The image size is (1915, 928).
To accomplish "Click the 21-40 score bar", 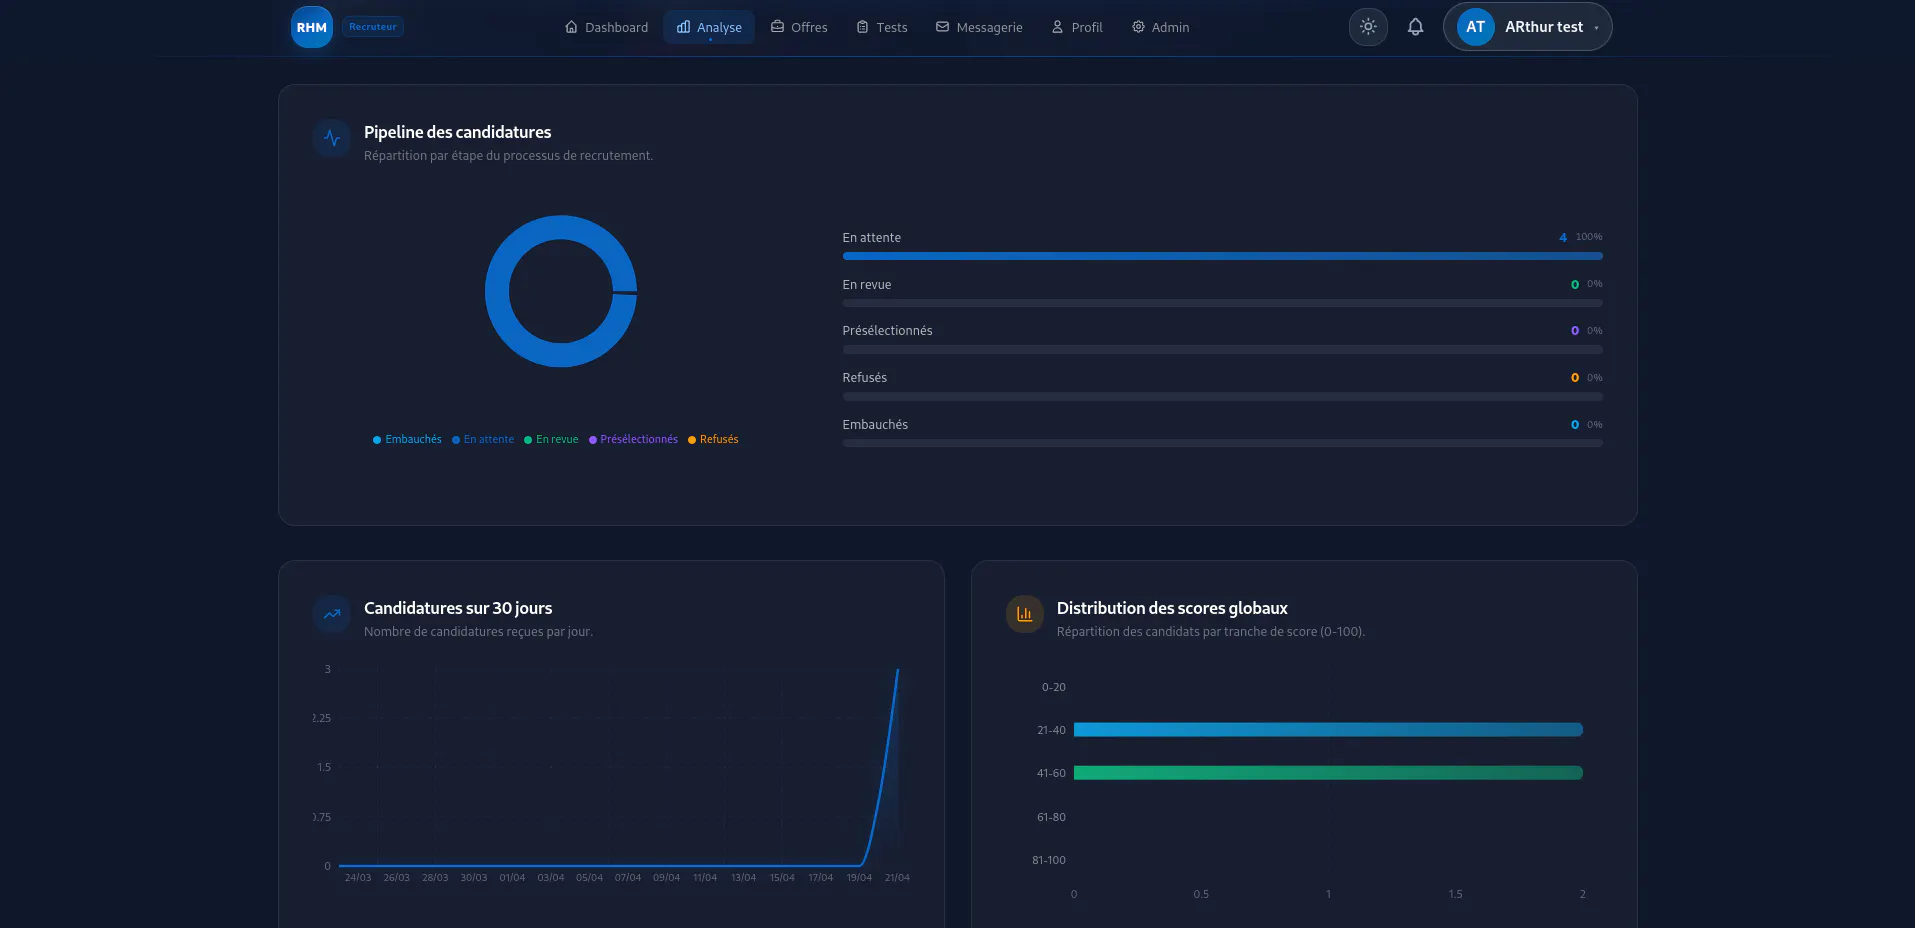I will click(x=1328, y=730).
